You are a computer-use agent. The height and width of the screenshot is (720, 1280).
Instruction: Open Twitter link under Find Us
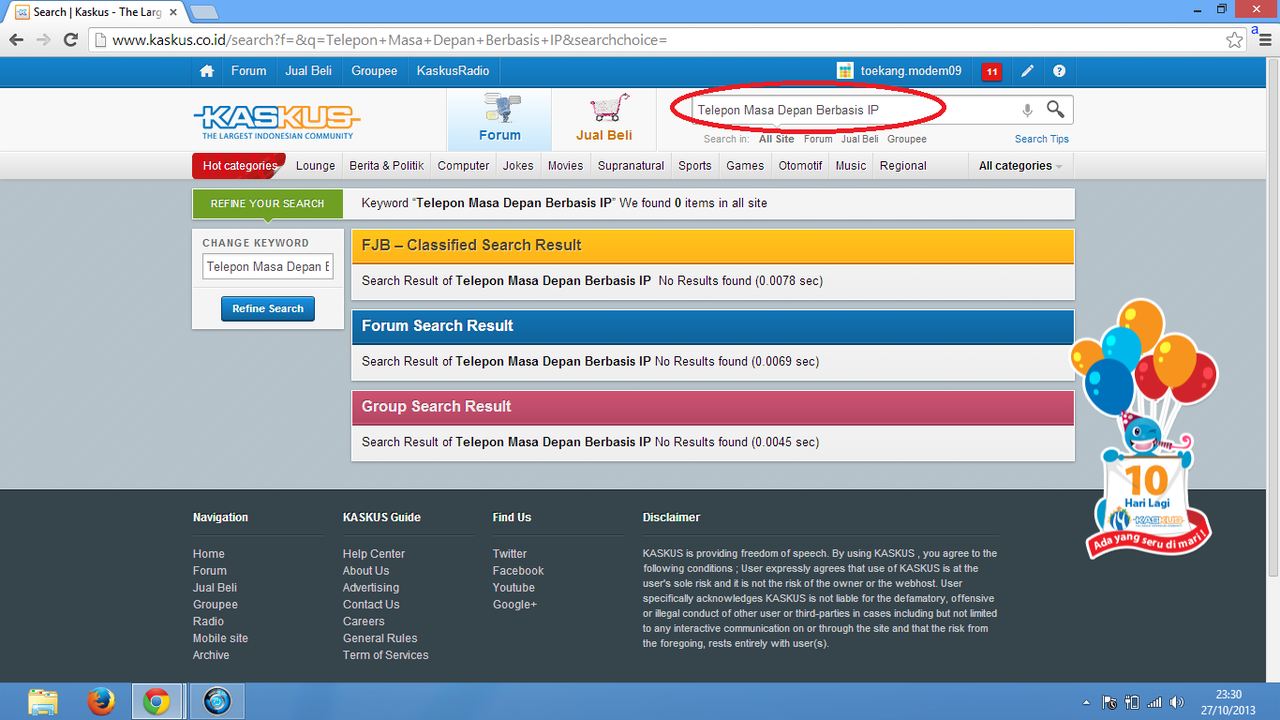509,554
